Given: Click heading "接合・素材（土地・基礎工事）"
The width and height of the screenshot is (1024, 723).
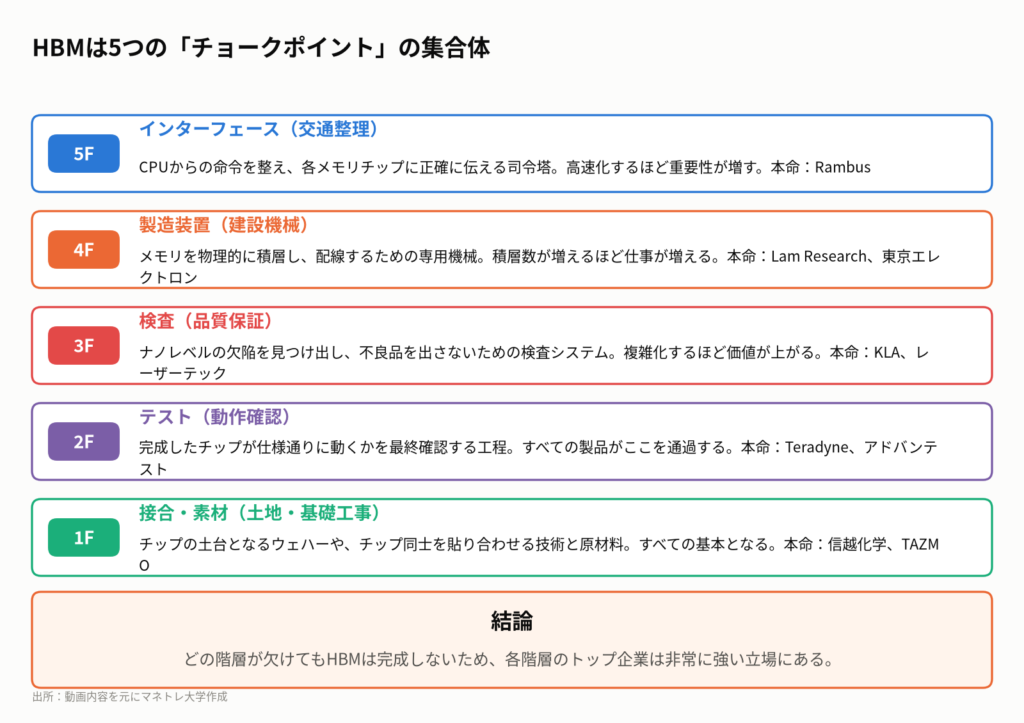Looking at the screenshot, I should coord(259,513).
